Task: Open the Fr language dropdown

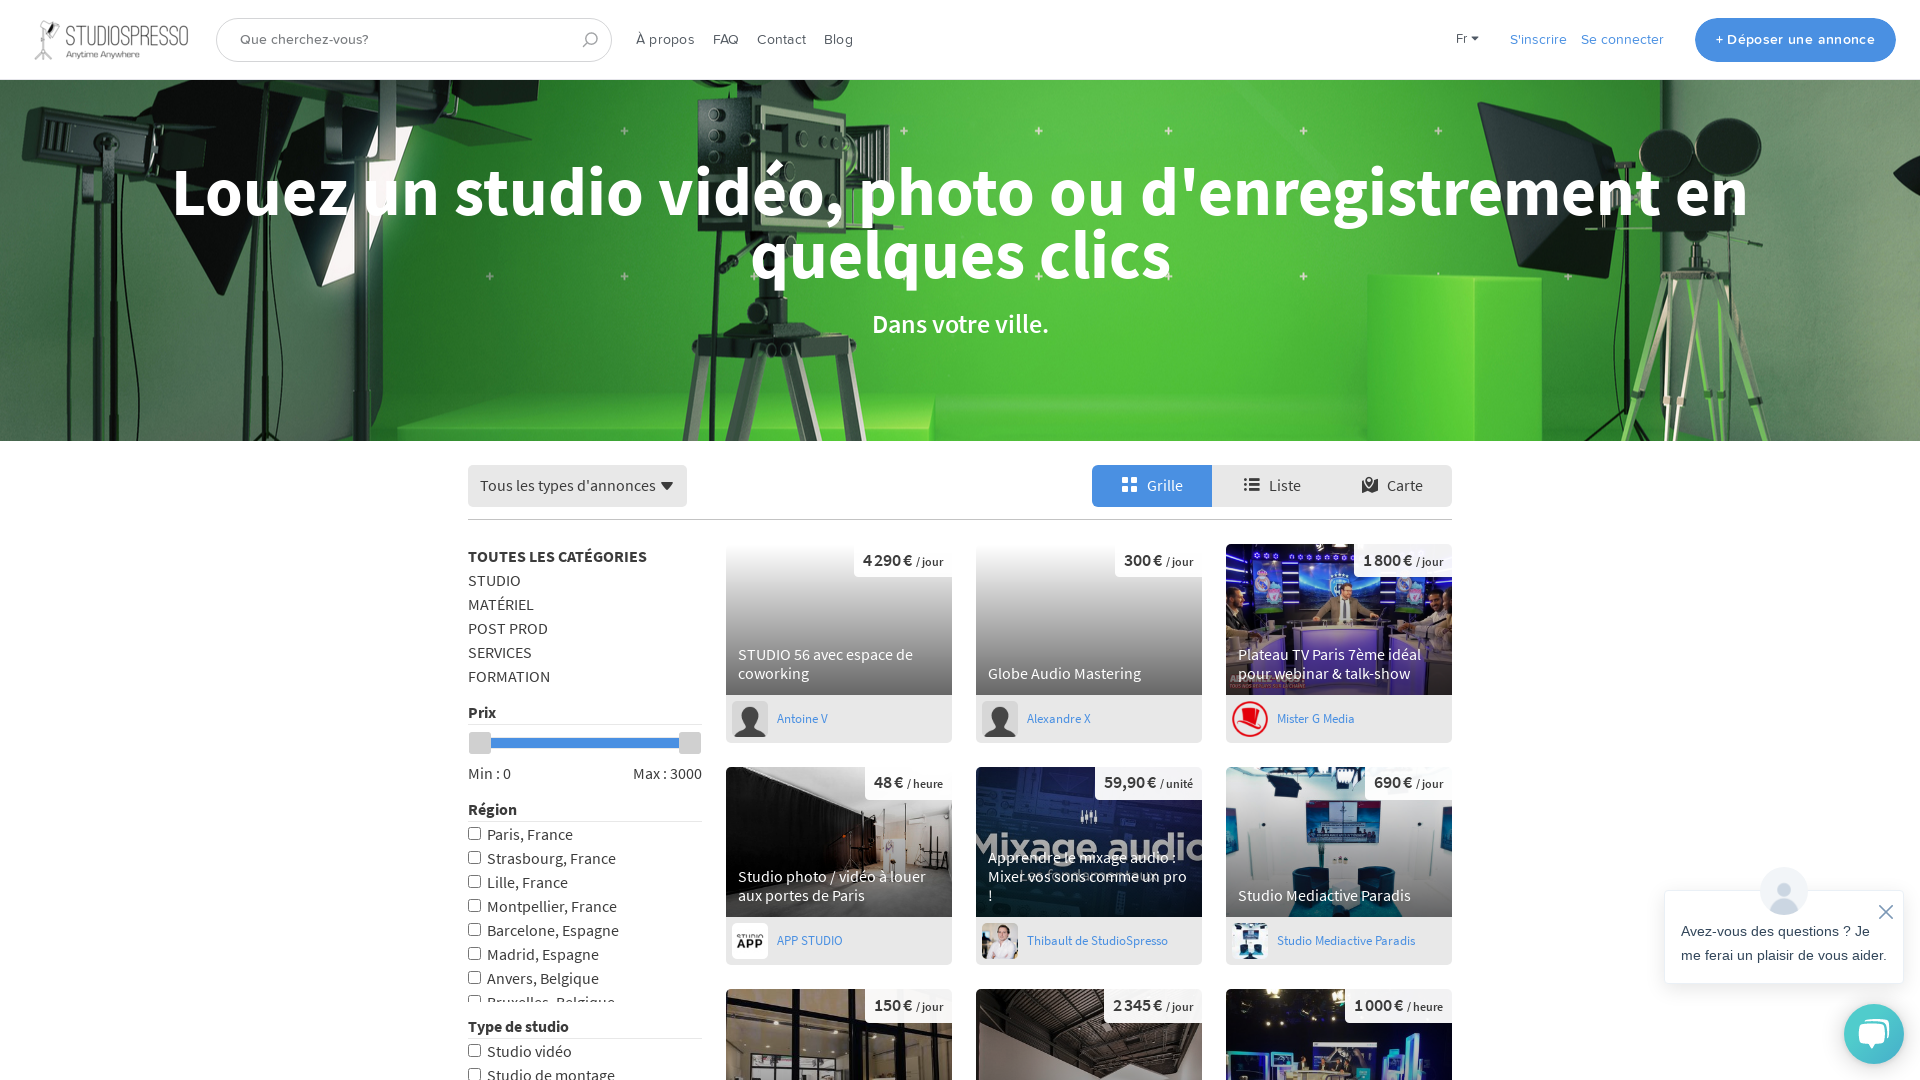Action: (x=1467, y=39)
